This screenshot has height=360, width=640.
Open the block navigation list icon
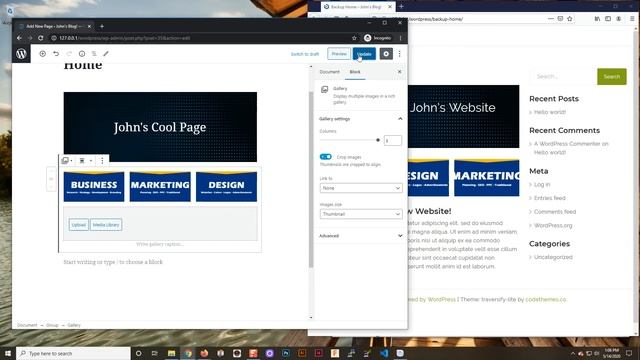(94, 54)
